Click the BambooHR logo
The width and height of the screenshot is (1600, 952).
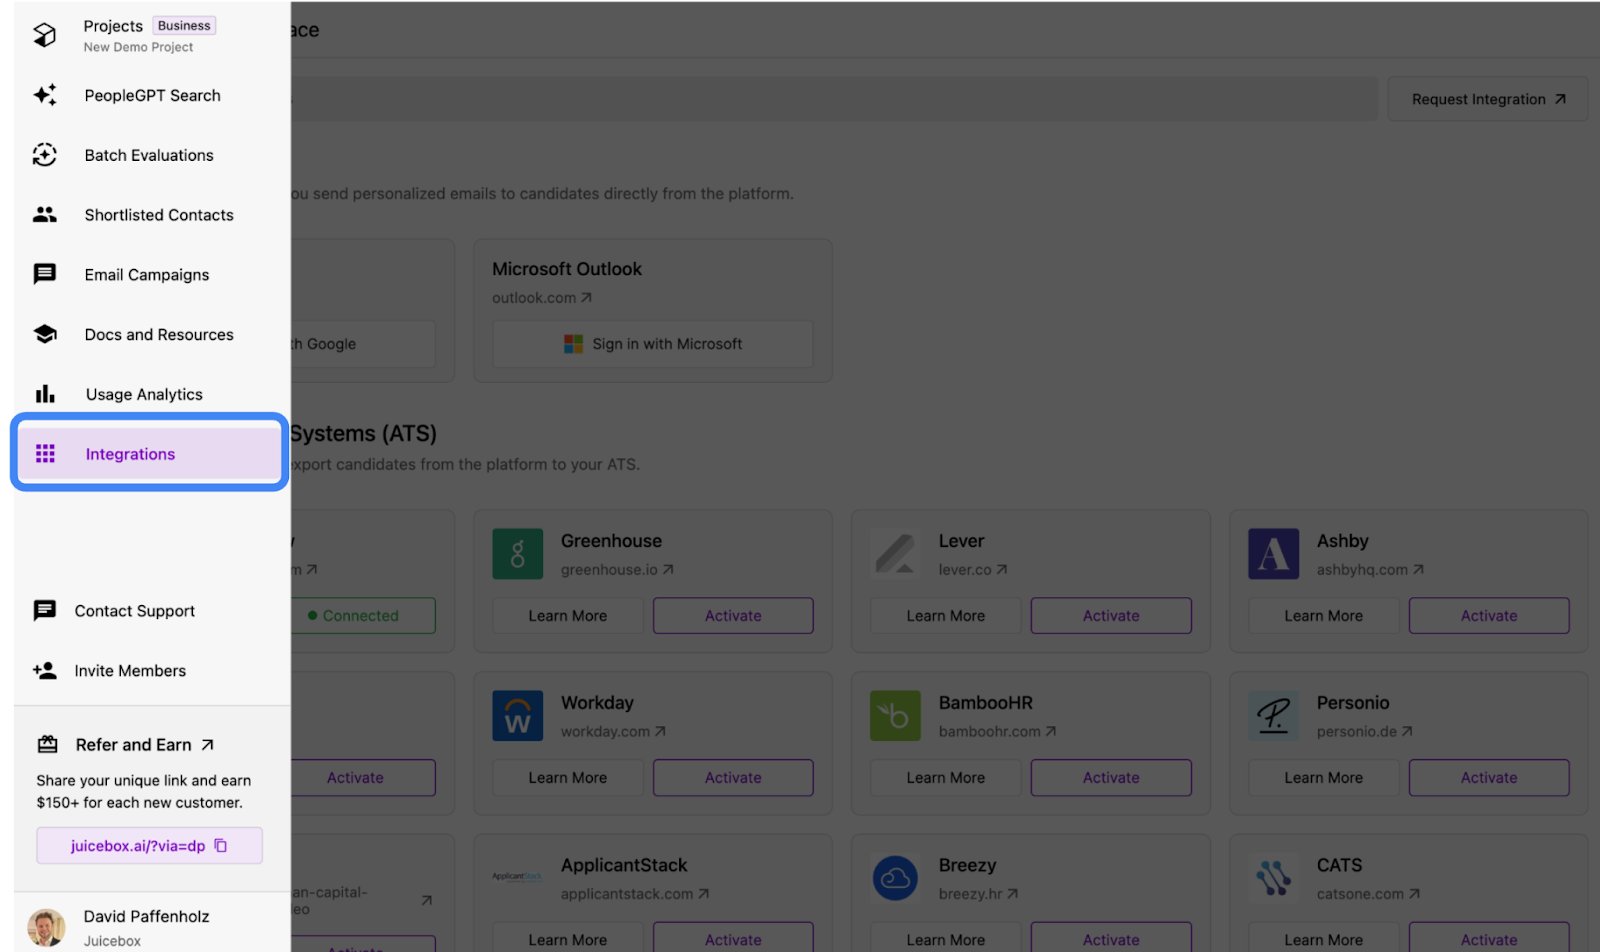(x=896, y=716)
